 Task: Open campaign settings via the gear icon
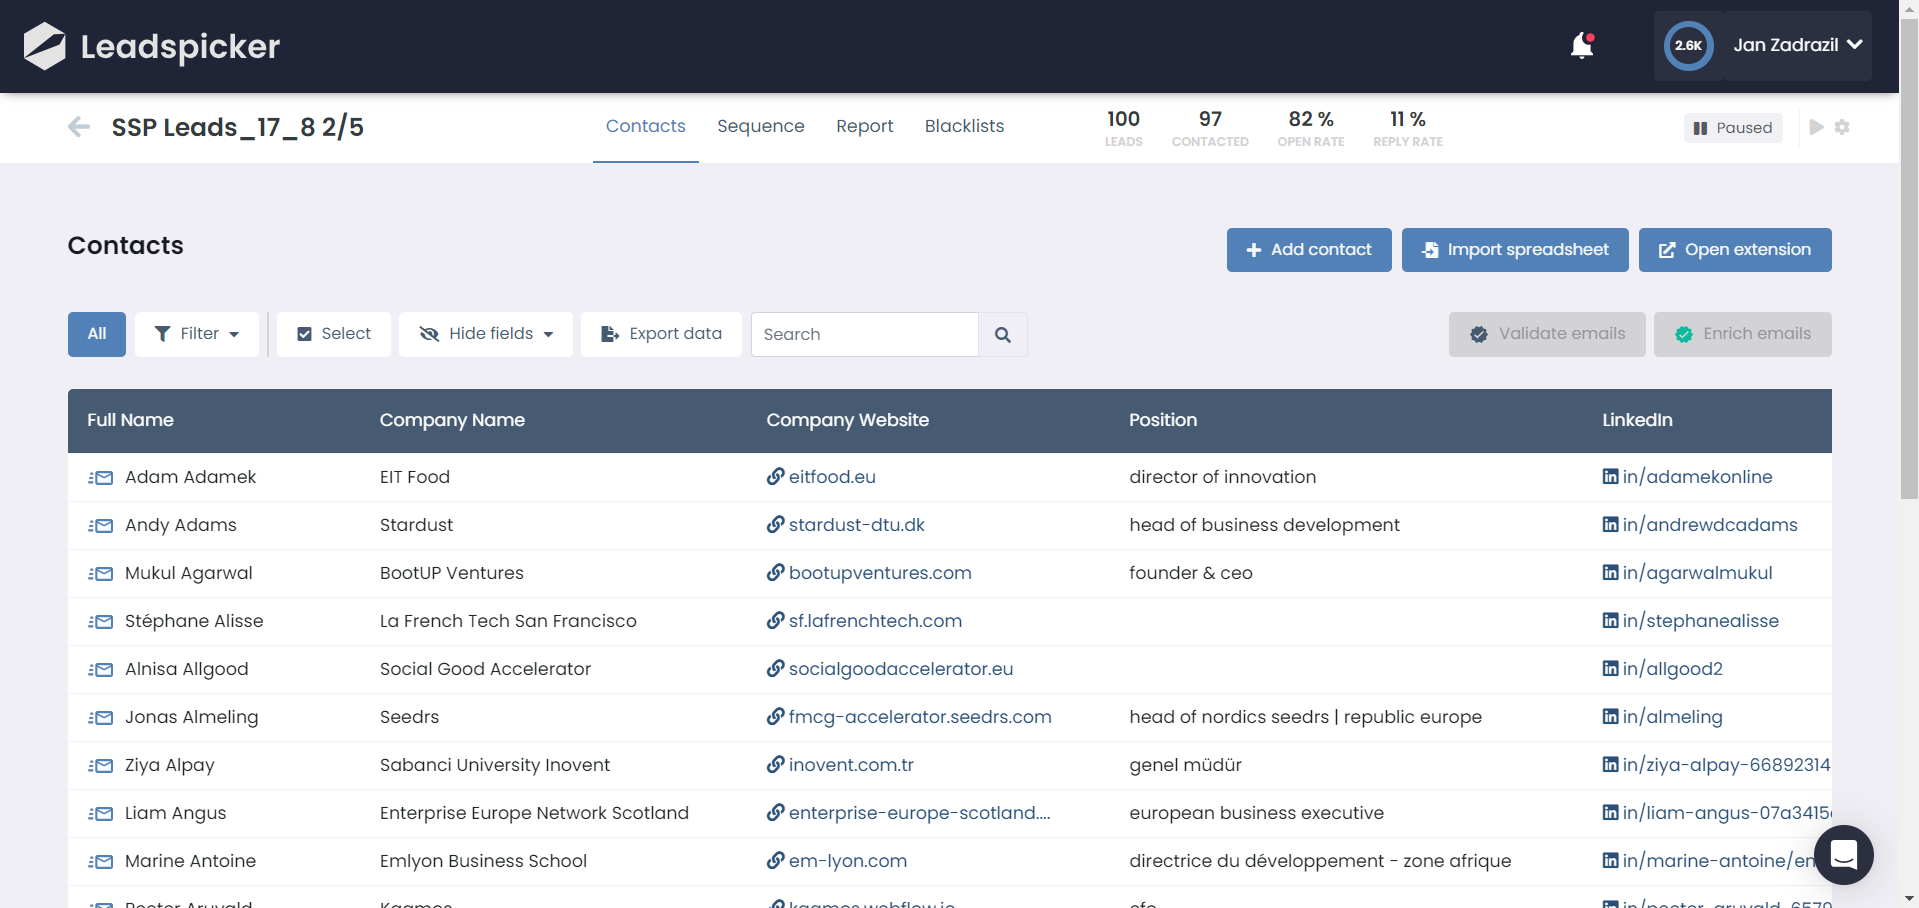[x=1844, y=127]
